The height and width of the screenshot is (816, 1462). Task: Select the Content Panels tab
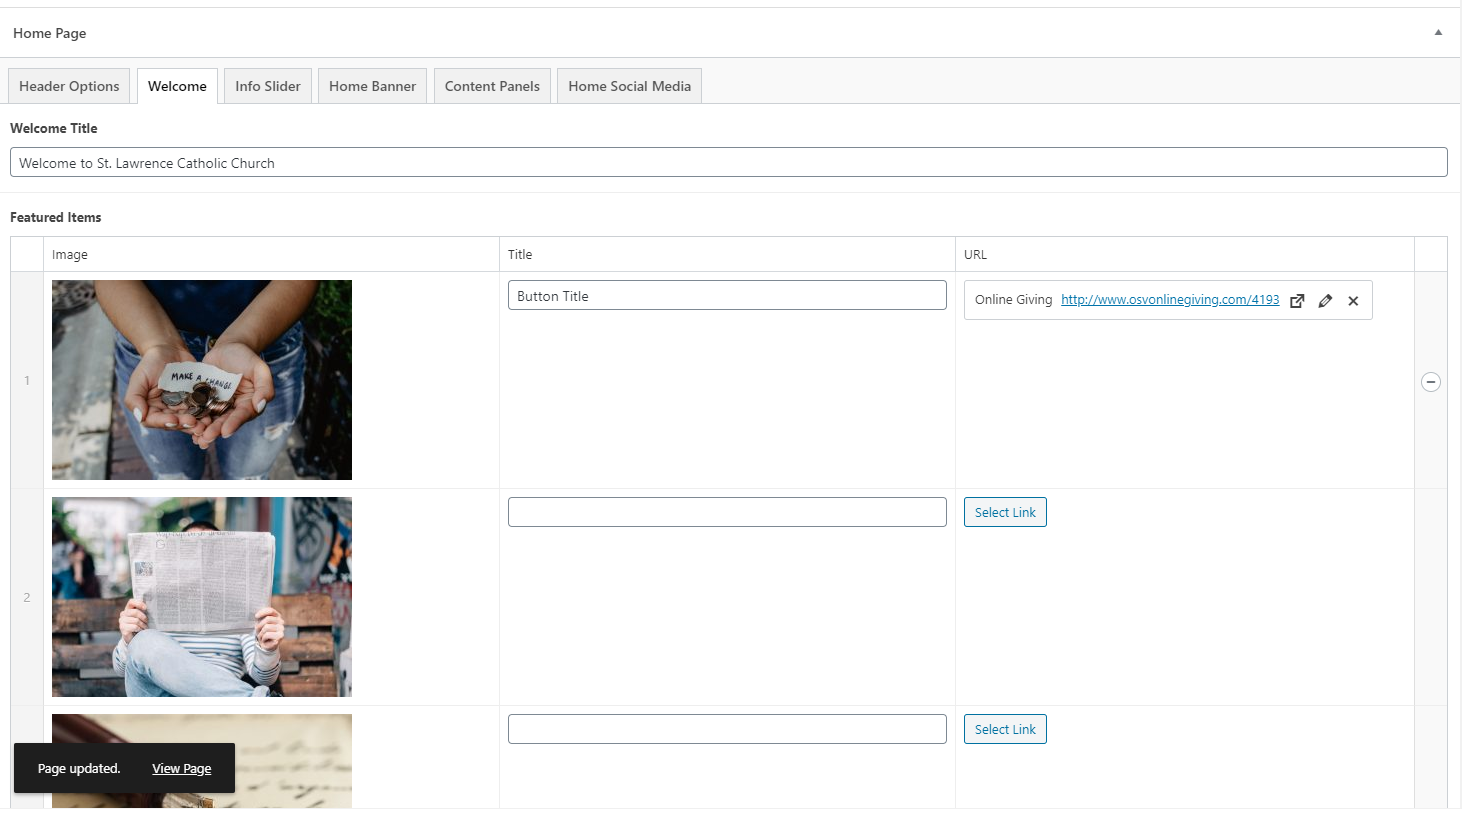click(492, 86)
